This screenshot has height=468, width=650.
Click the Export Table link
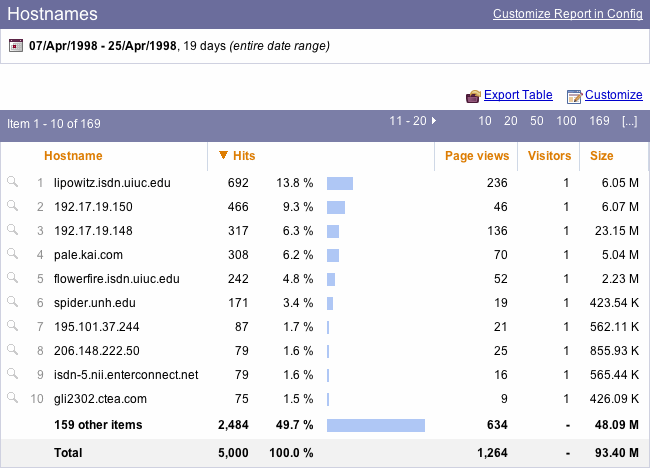[x=518, y=95]
